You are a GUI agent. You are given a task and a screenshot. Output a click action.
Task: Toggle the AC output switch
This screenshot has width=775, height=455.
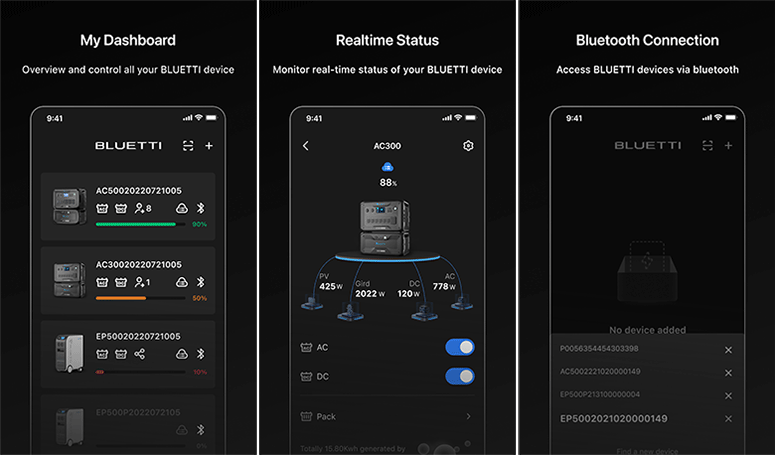pos(460,347)
